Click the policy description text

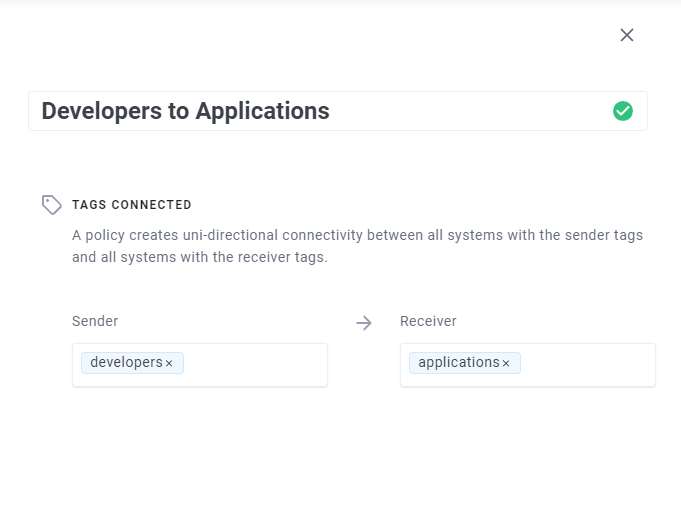[x=357, y=246]
